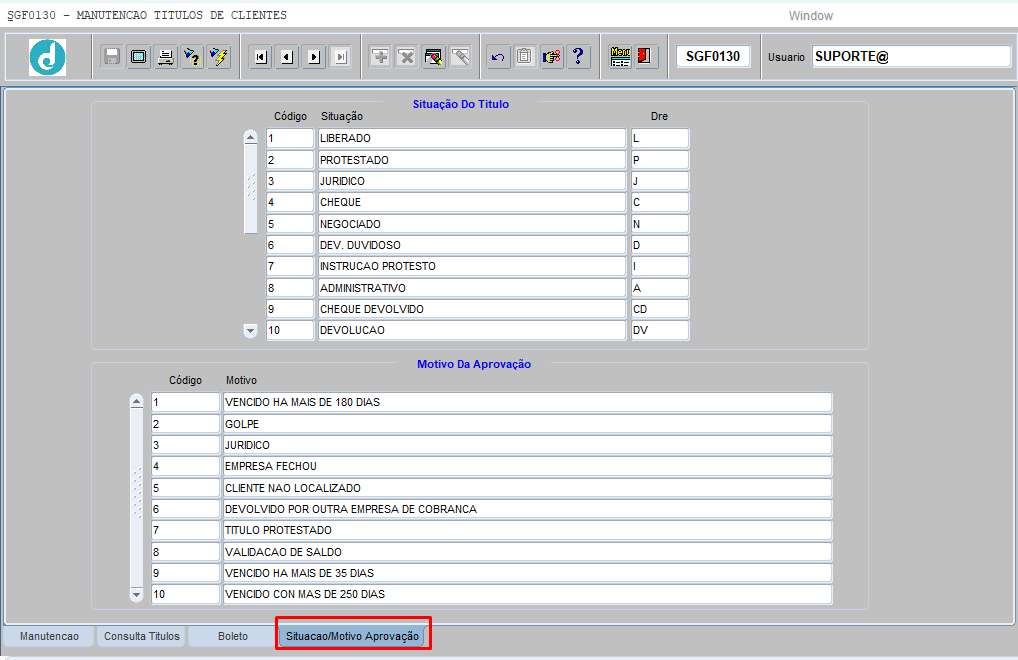Click the DEVOLUCAO field

pos(471,330)
